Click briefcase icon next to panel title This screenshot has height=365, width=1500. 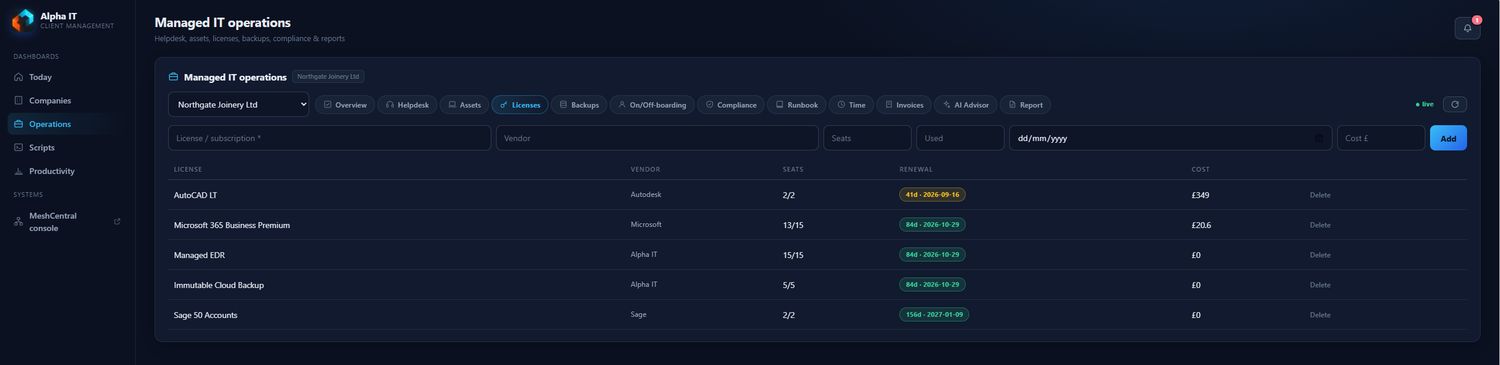[x=173, y=77]
